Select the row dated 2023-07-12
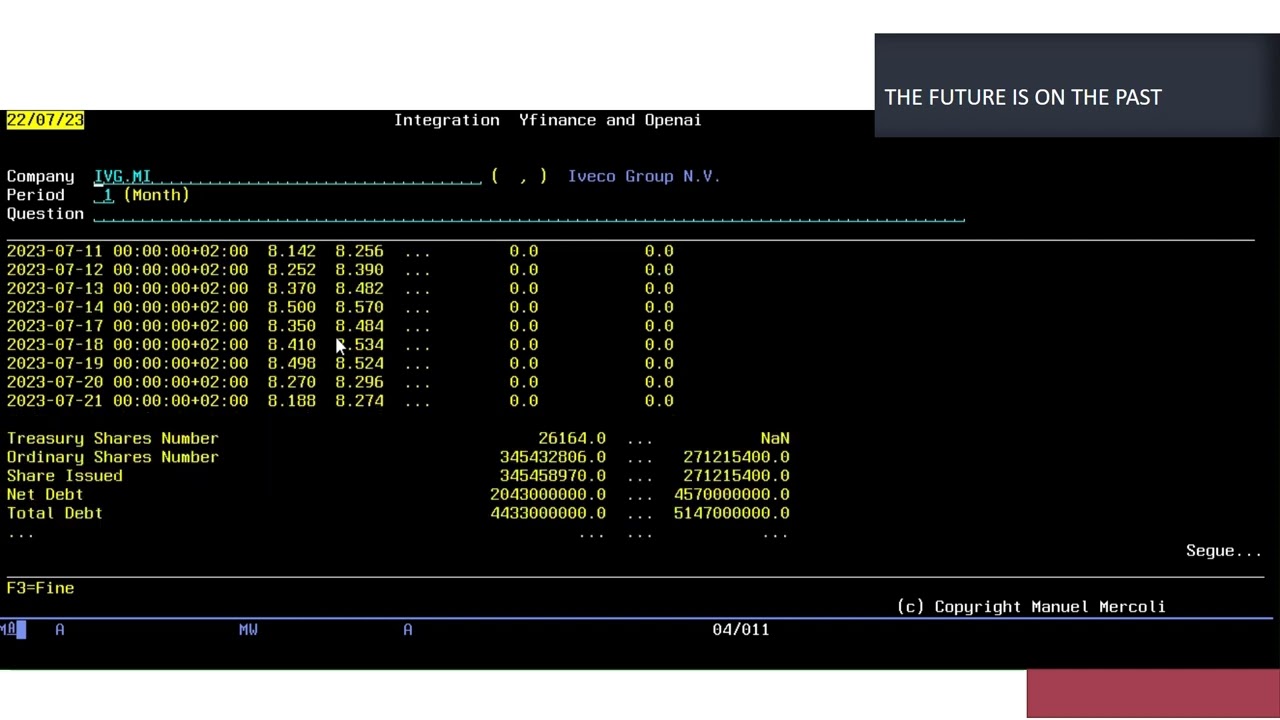This screenshot has height=720, width=1280. [340, 270]
